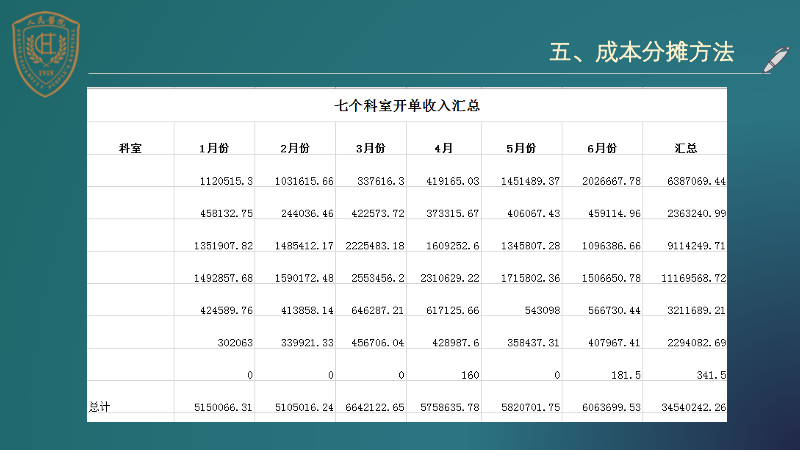Select cell value 1120515.3

tap(226, 181)
